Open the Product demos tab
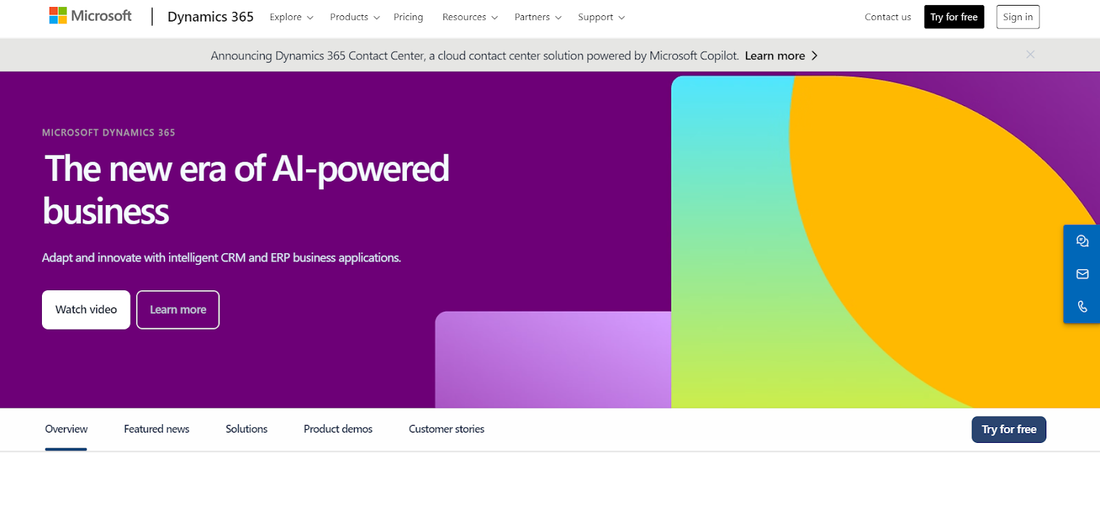Screen dimensions: 1100x507 click(338, 429)
